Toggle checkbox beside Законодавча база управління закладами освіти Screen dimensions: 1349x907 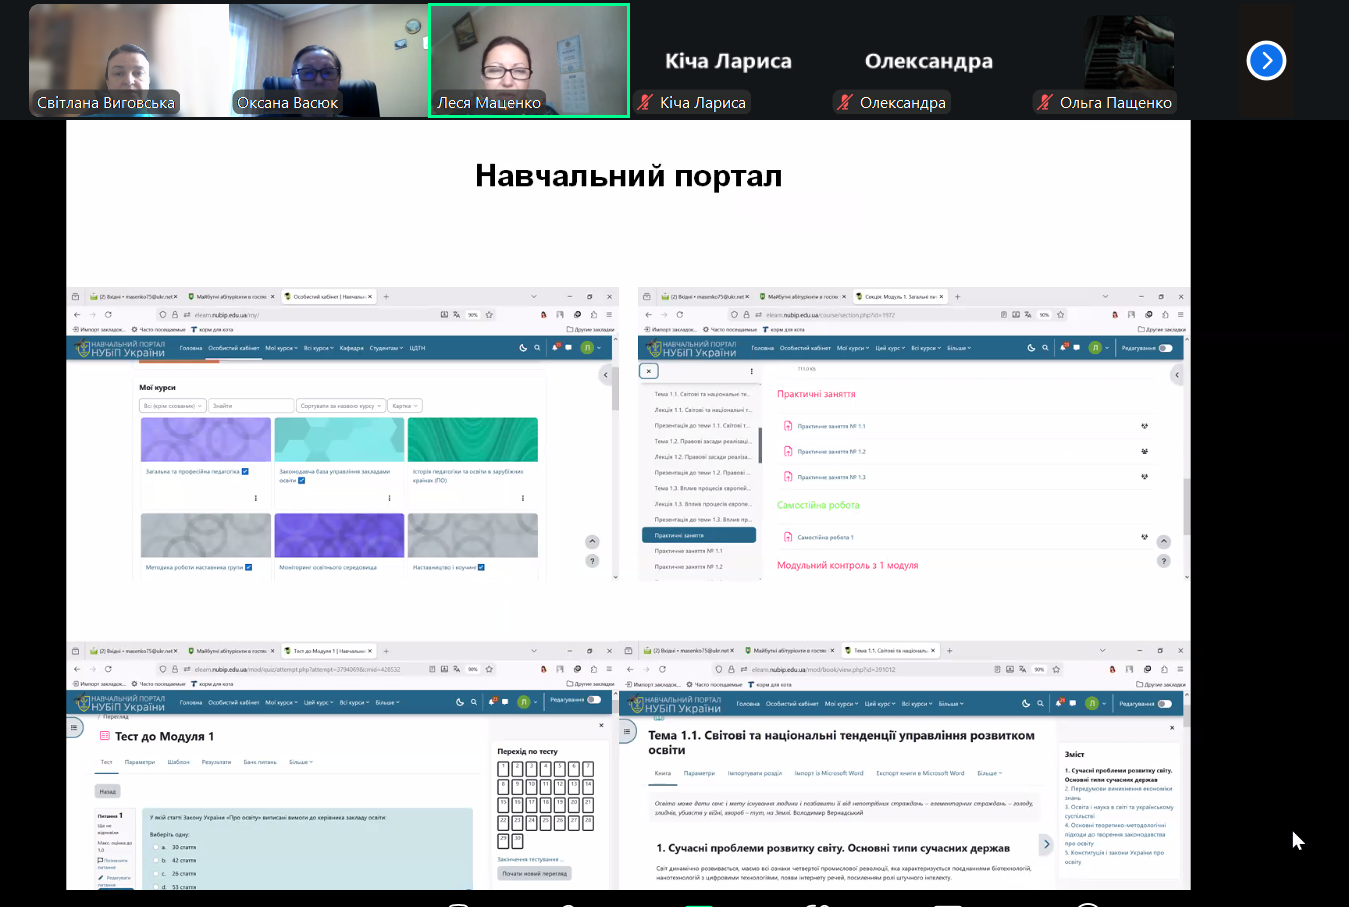[301, 480]
